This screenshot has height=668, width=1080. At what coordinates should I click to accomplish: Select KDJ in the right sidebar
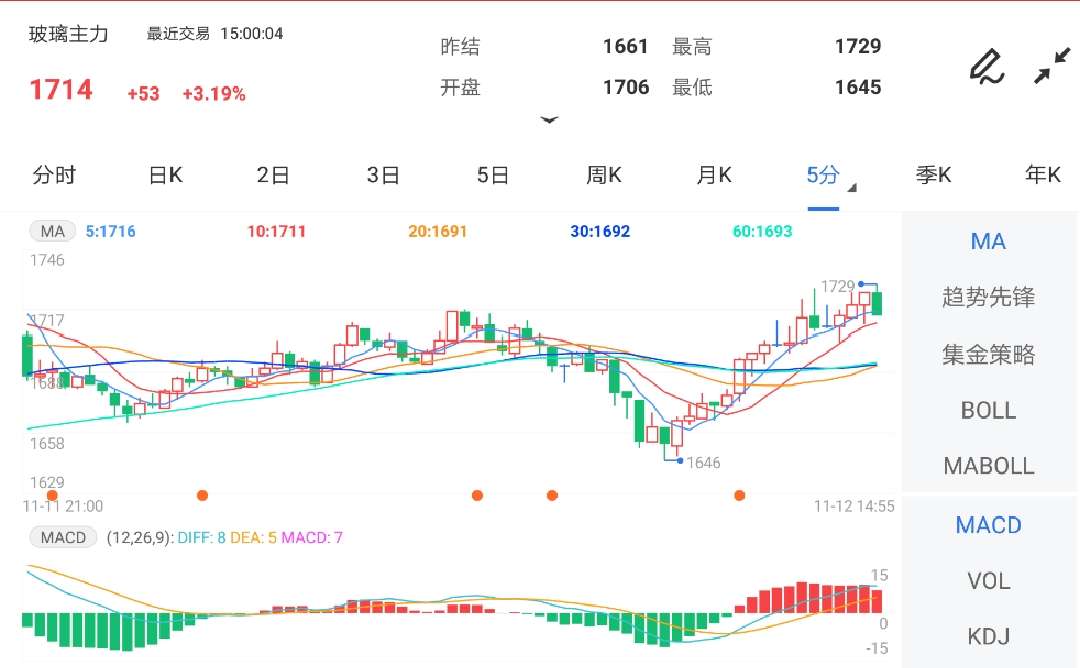click(988, 636)
